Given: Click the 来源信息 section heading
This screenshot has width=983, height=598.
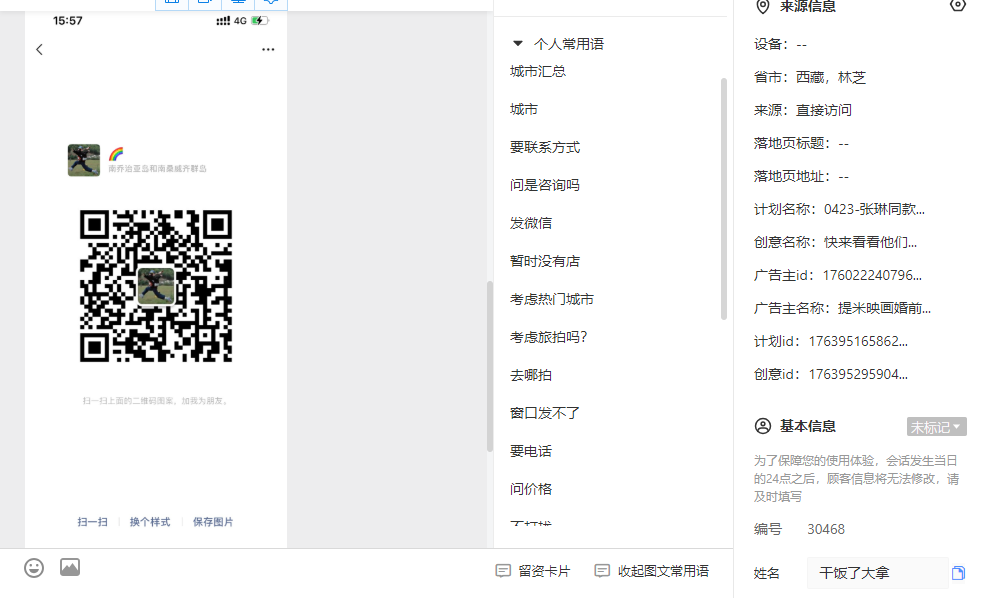Looking at the screenshot, I should (807, 7).
